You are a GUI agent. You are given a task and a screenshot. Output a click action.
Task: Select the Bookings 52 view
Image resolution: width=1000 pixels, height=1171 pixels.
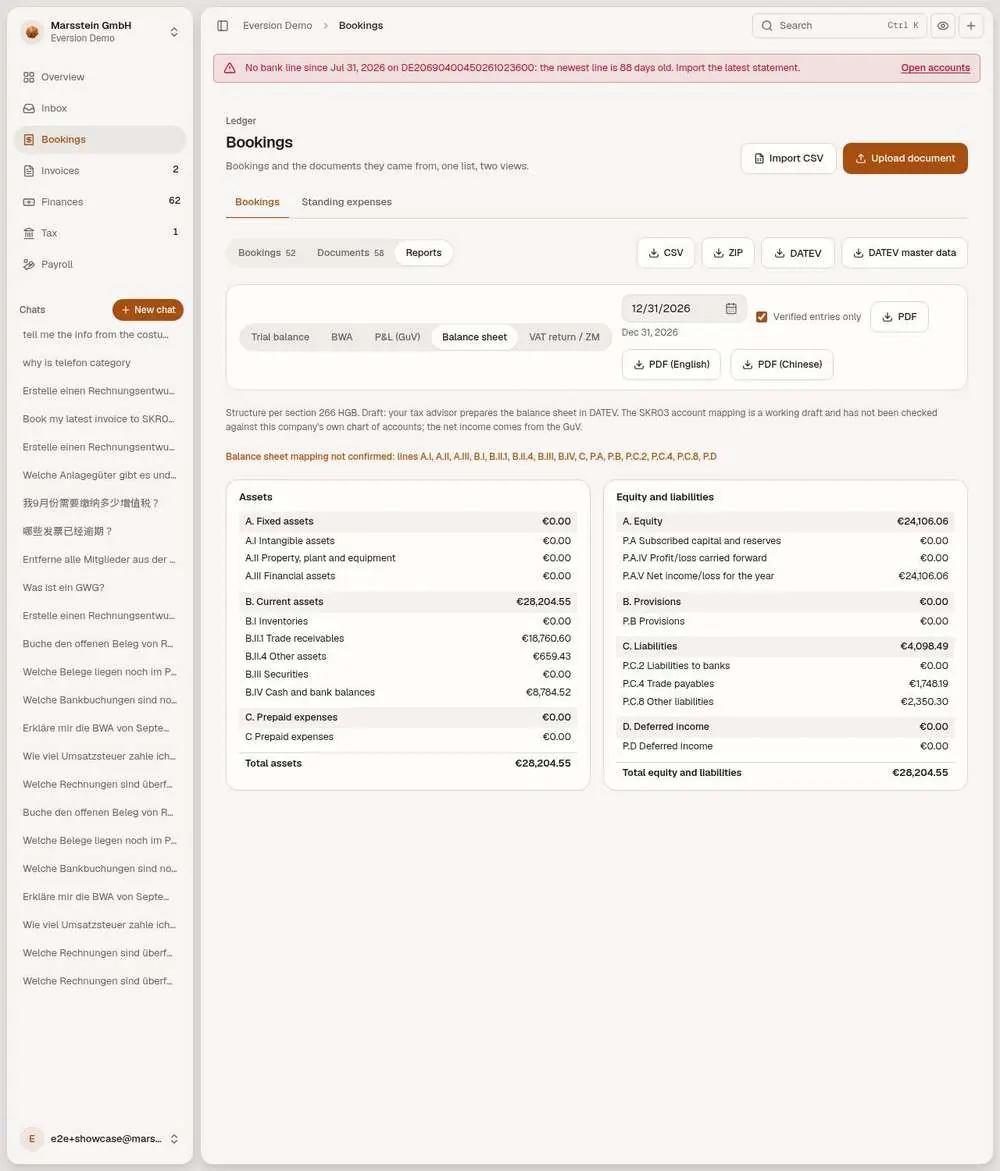pos(267,253)
